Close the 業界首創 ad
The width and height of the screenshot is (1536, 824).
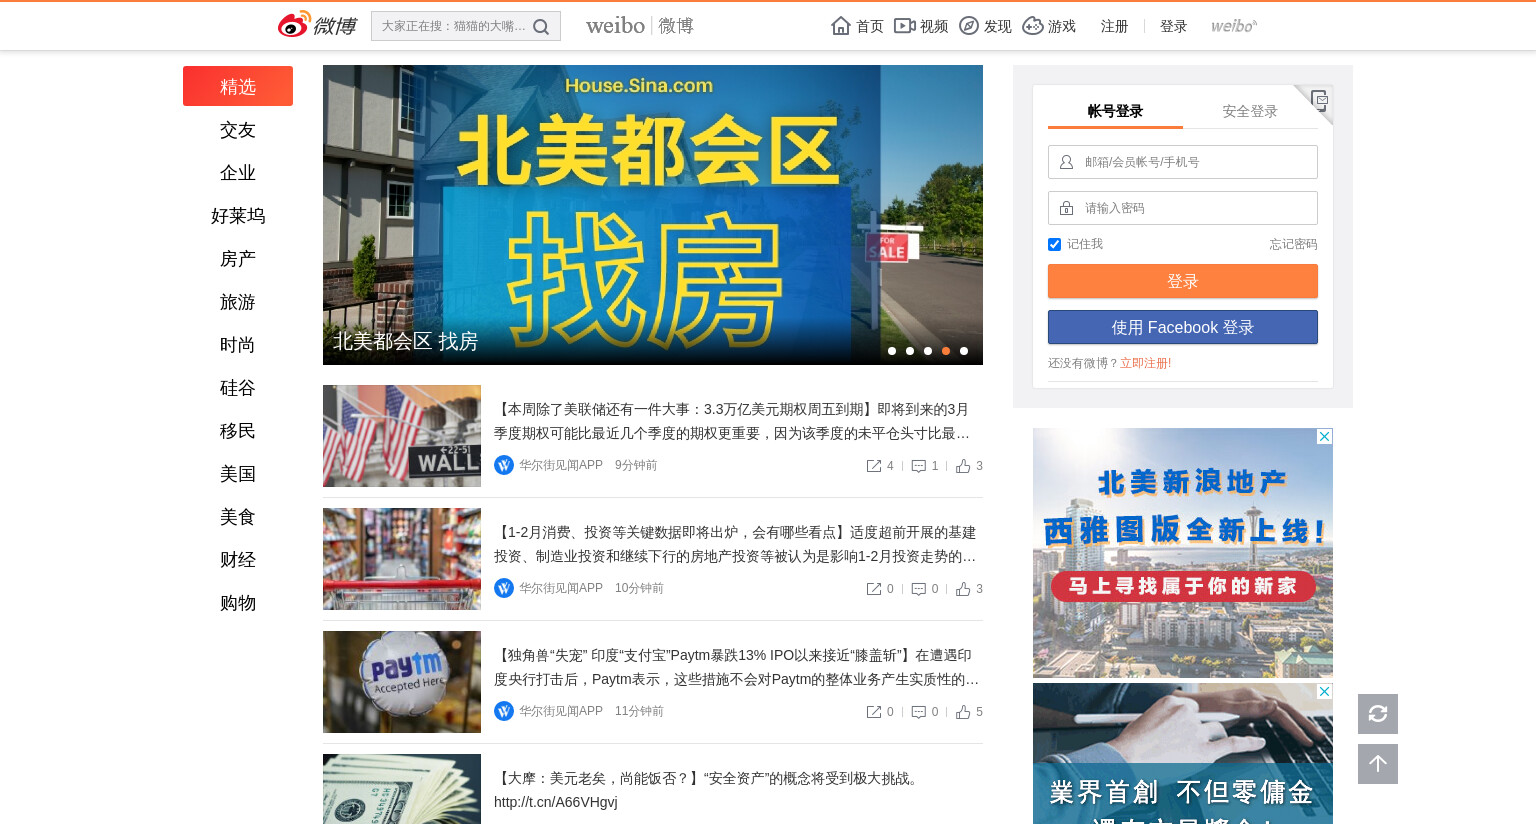point(1324,692)
